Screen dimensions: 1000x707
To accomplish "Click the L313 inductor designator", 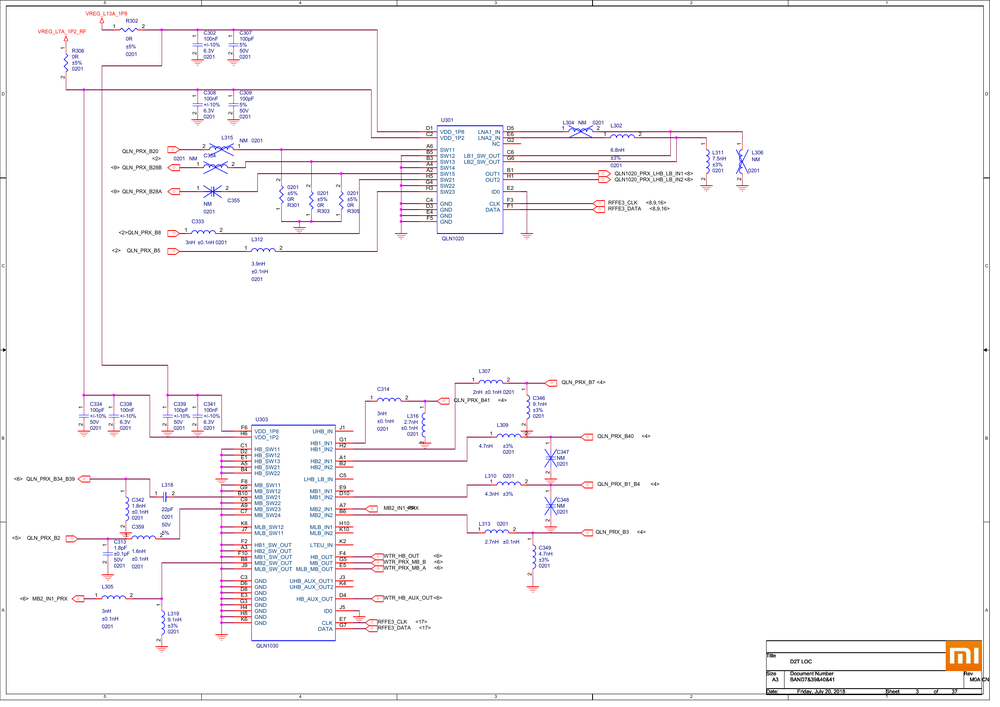I will click(x=485, y=524).
